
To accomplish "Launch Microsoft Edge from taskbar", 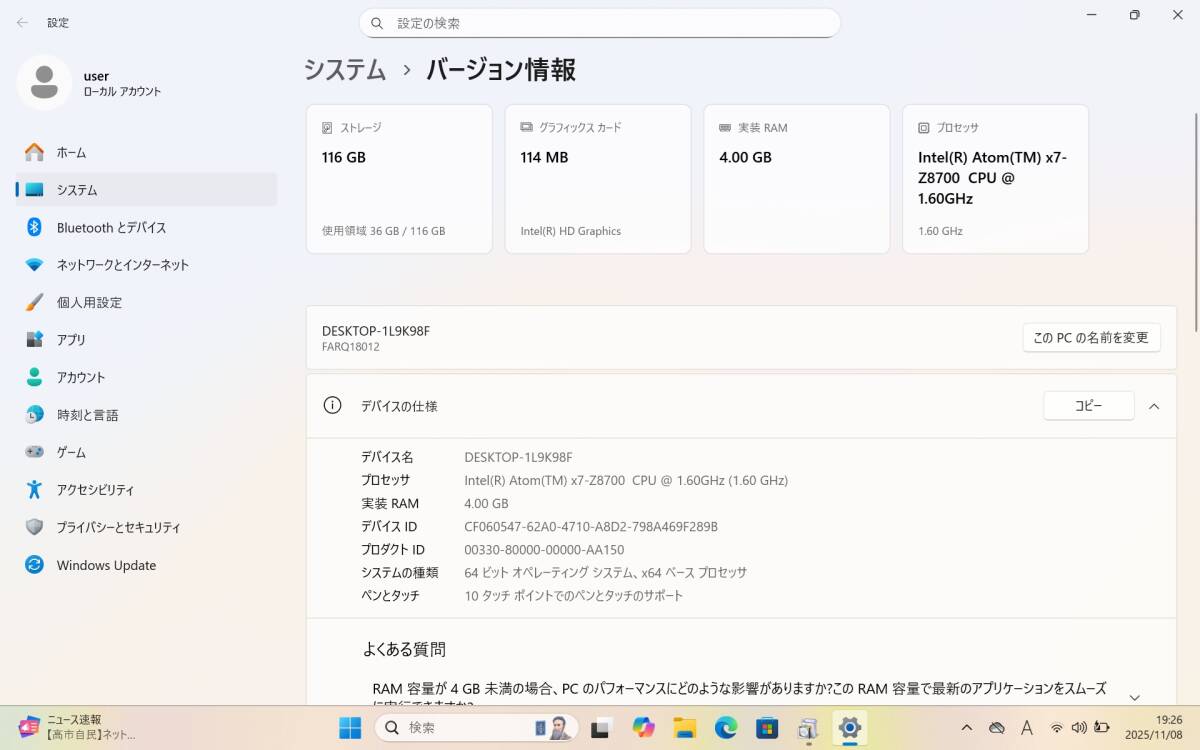I will 726,728.
